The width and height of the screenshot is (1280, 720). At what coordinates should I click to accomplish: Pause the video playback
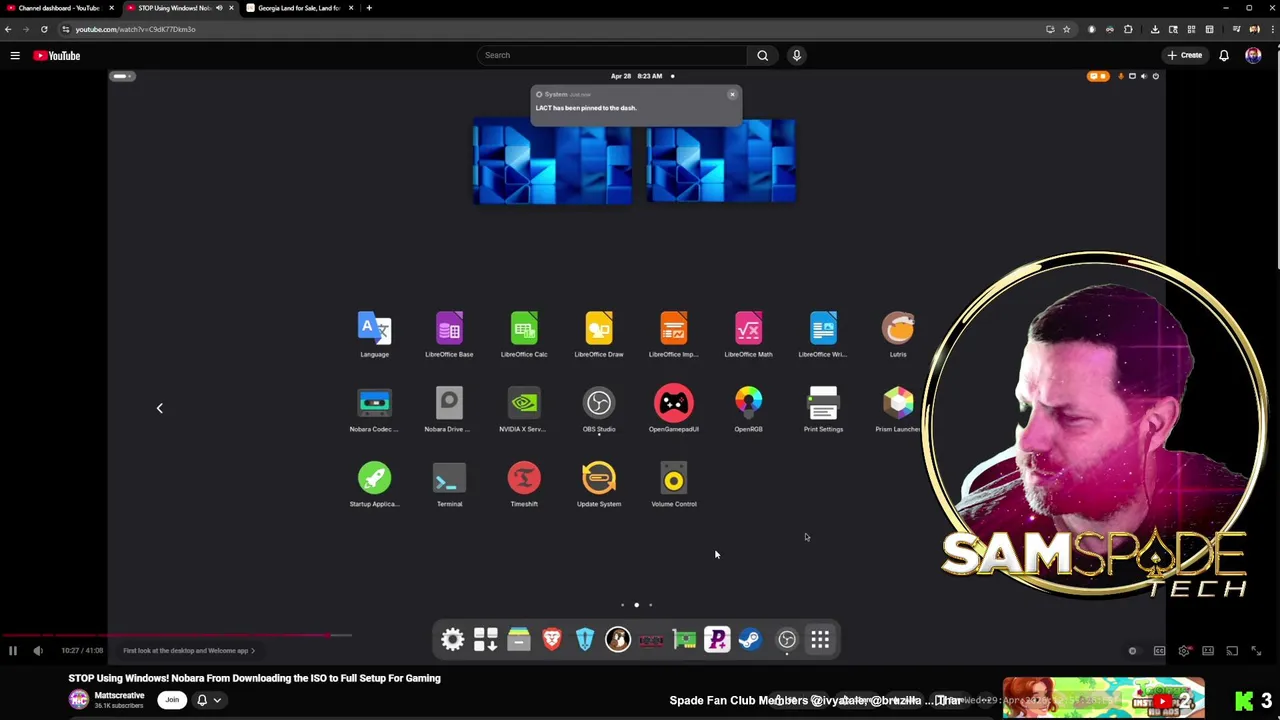click(x=13, y=651)
